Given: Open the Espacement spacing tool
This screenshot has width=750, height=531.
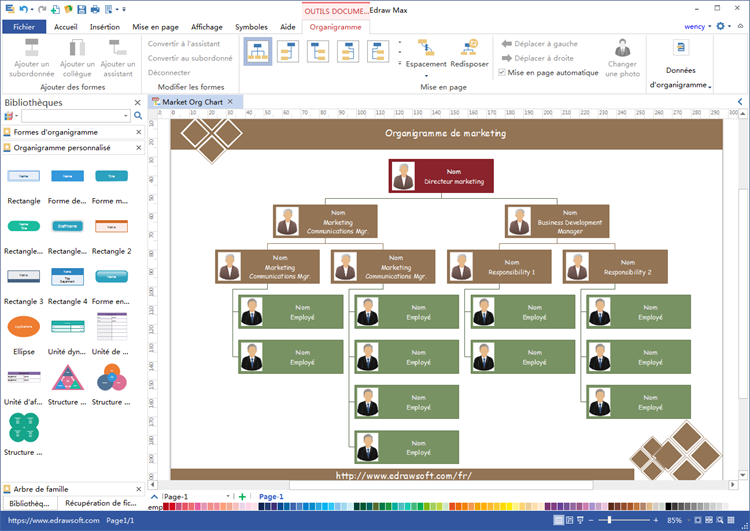Looking at the screenshot, I should pyautogui.click(x=426, y=54).
